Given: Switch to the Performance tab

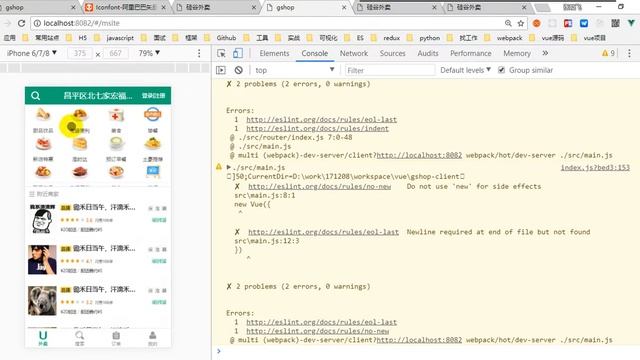Looking at the screenshot, I should [x=471, y=53].
